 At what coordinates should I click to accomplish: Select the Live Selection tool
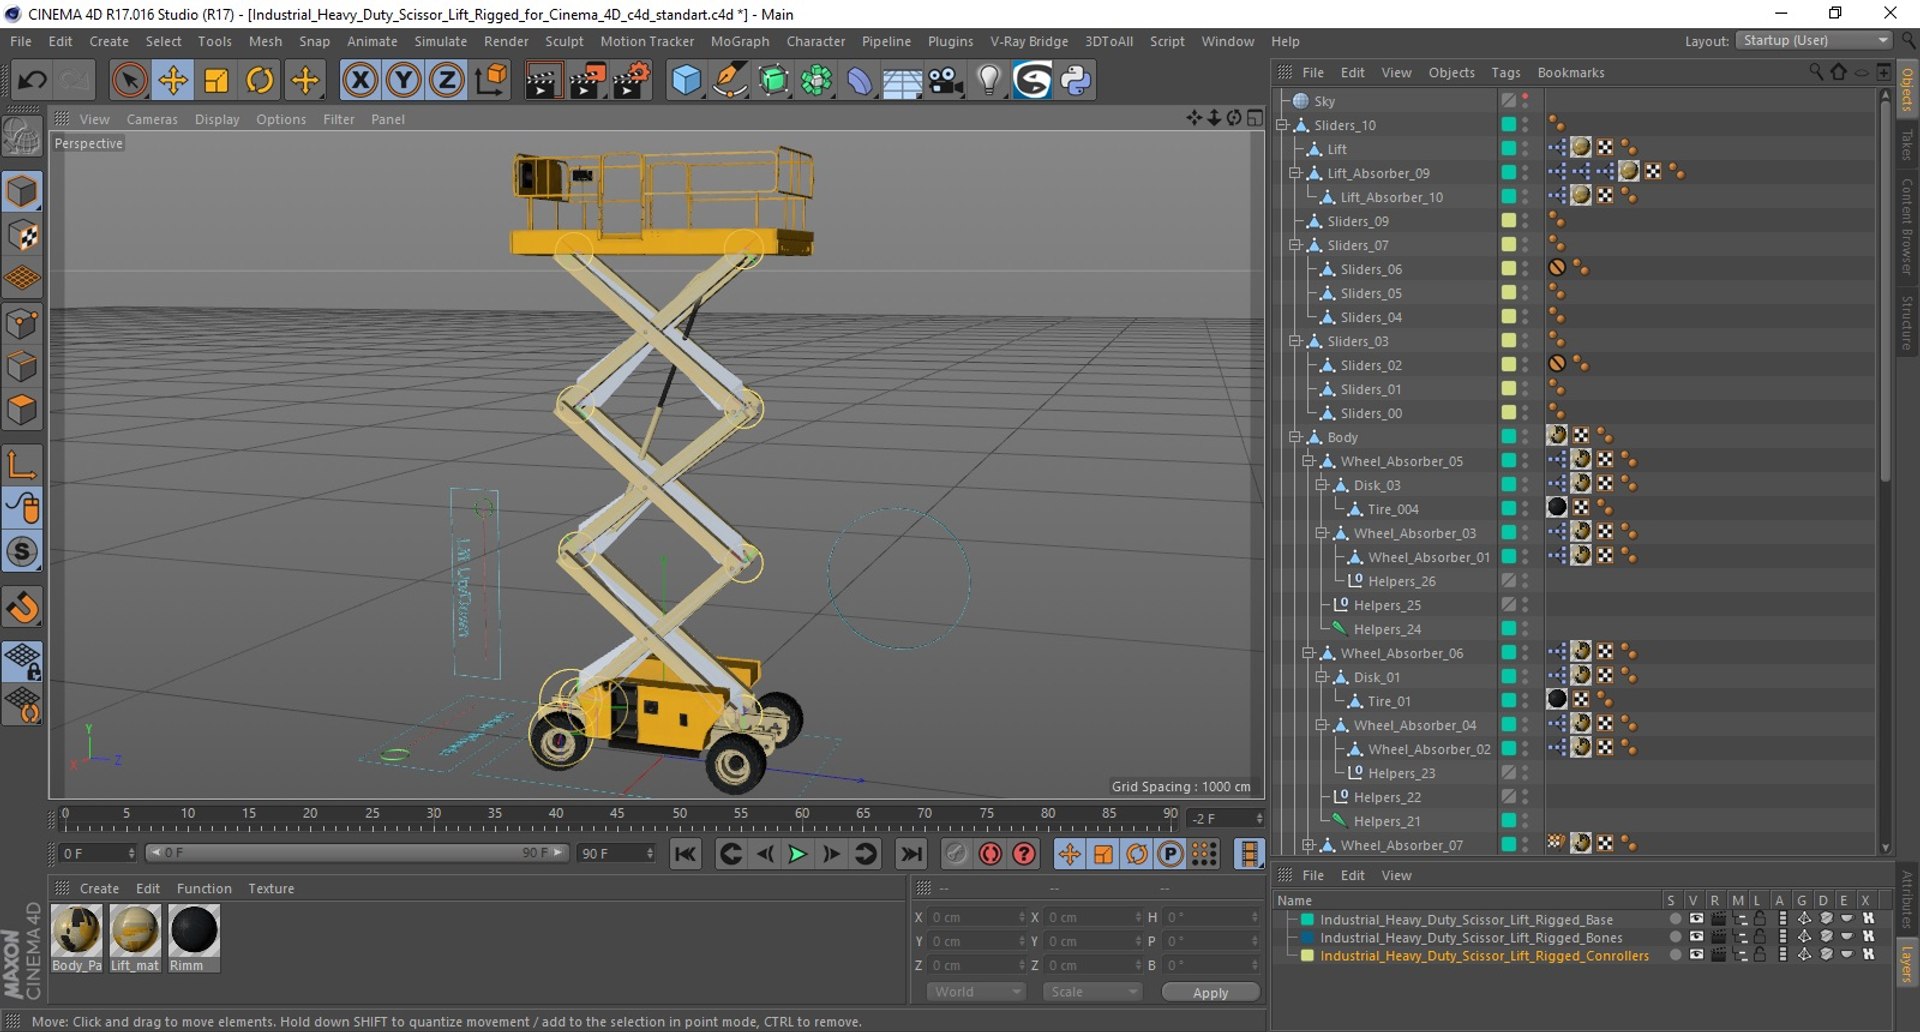(x=128, y=80)
